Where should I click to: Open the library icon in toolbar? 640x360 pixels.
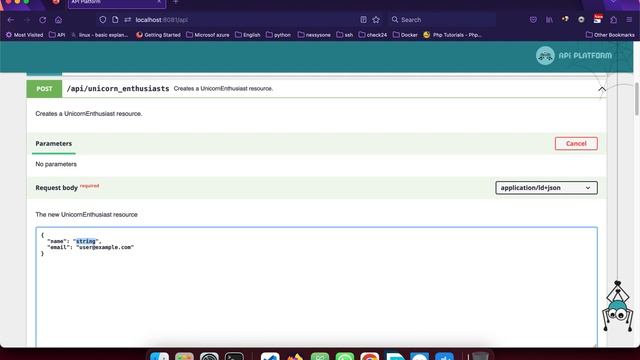tap(549, 20)
